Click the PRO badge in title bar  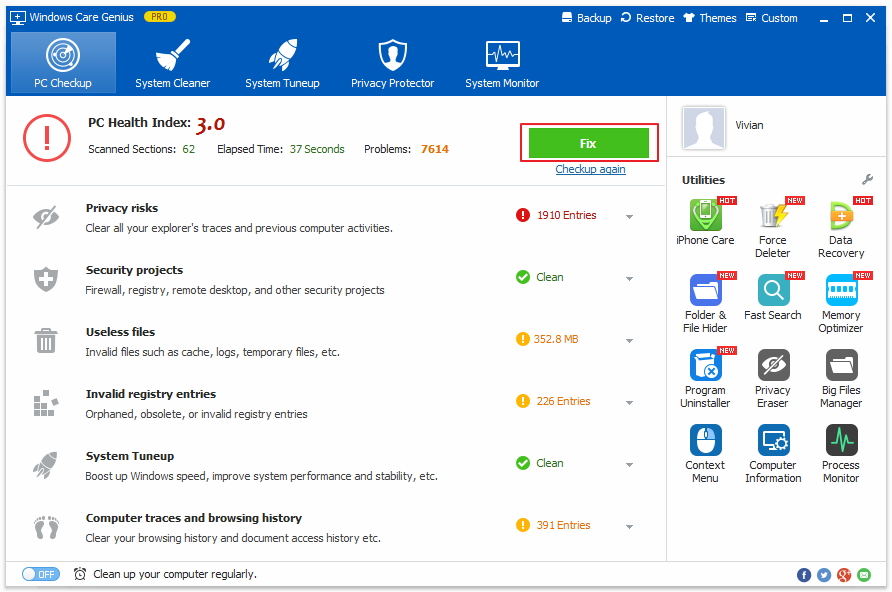tap(160, 17)
